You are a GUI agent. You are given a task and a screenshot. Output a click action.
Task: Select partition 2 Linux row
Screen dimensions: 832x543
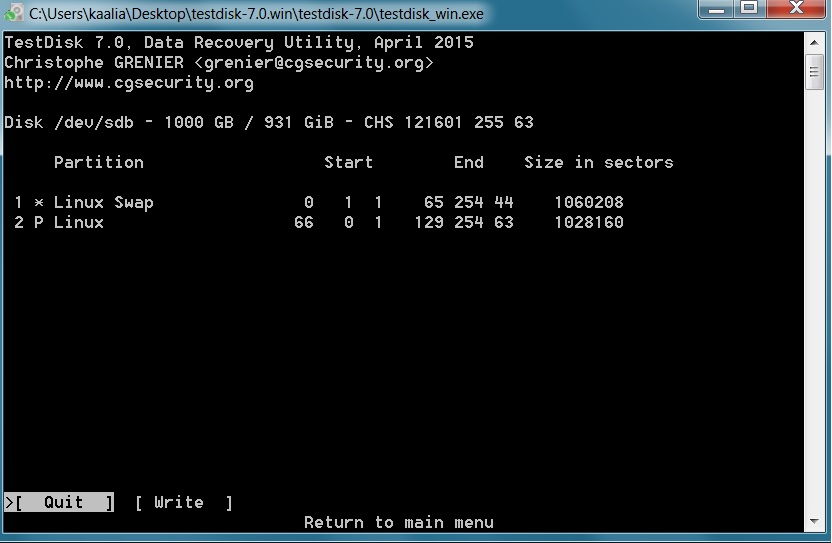coord(319,222)
